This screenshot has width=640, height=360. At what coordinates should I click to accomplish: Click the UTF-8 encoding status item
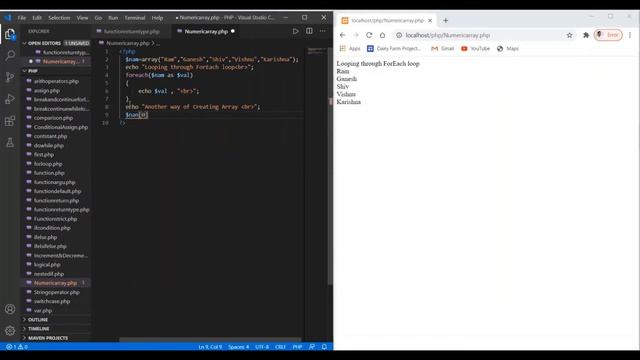262,347
